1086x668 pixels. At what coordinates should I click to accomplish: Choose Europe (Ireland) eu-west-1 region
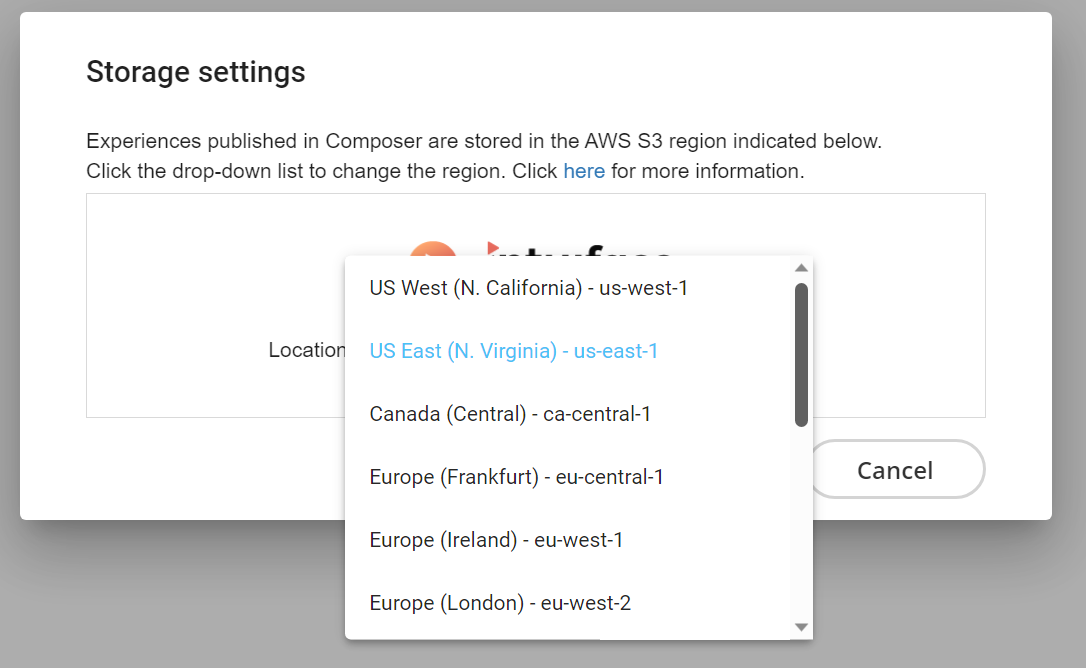[567, 540]
